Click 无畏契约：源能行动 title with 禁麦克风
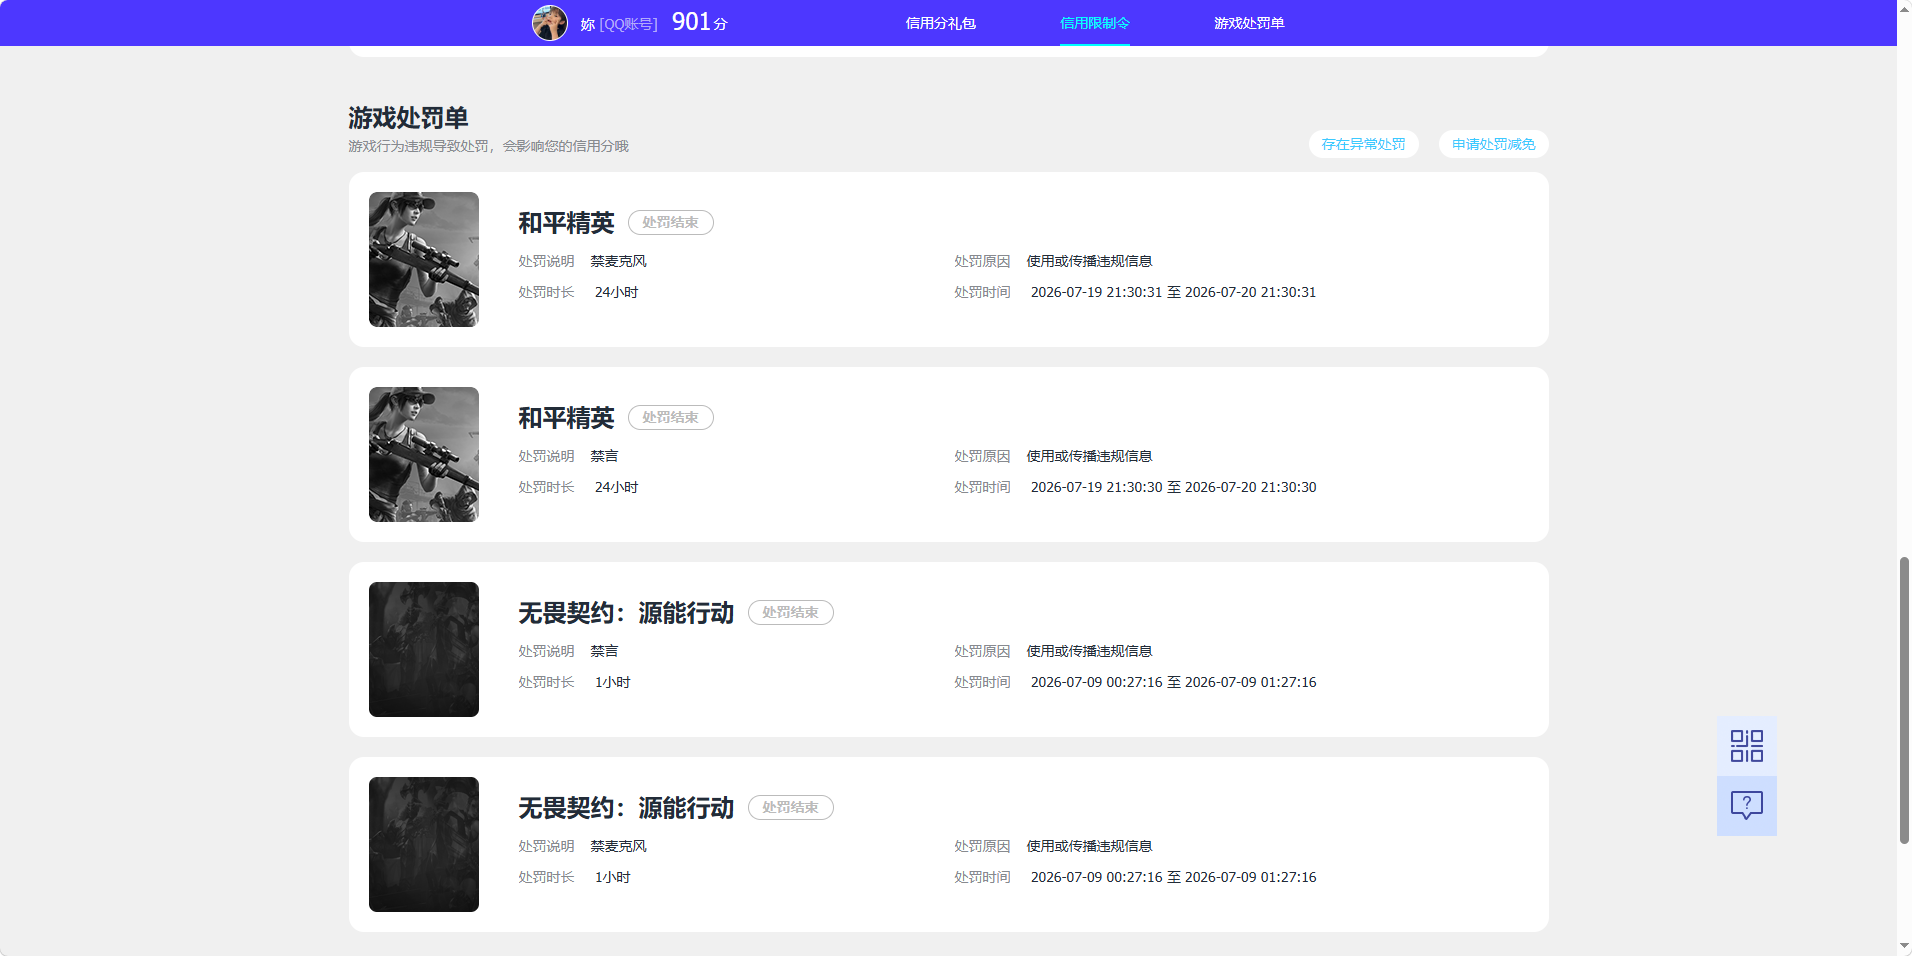The height and width of the screenshot is (956, 1912). pos(626,808)
